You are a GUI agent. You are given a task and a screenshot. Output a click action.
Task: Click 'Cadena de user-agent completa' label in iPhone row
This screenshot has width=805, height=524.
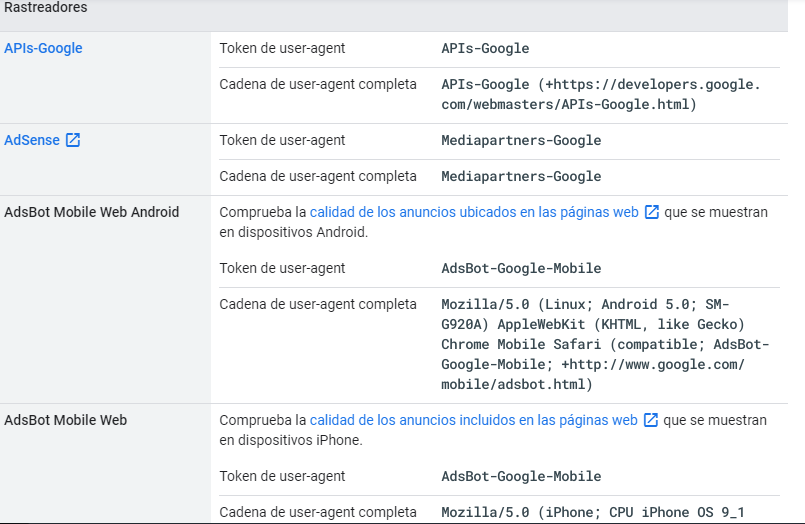coord(318,512)
